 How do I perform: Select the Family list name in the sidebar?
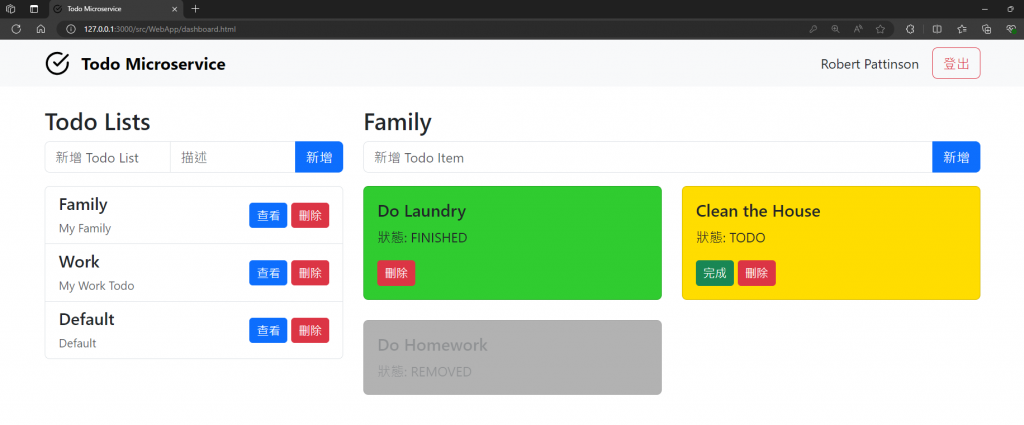pos(83,204)
